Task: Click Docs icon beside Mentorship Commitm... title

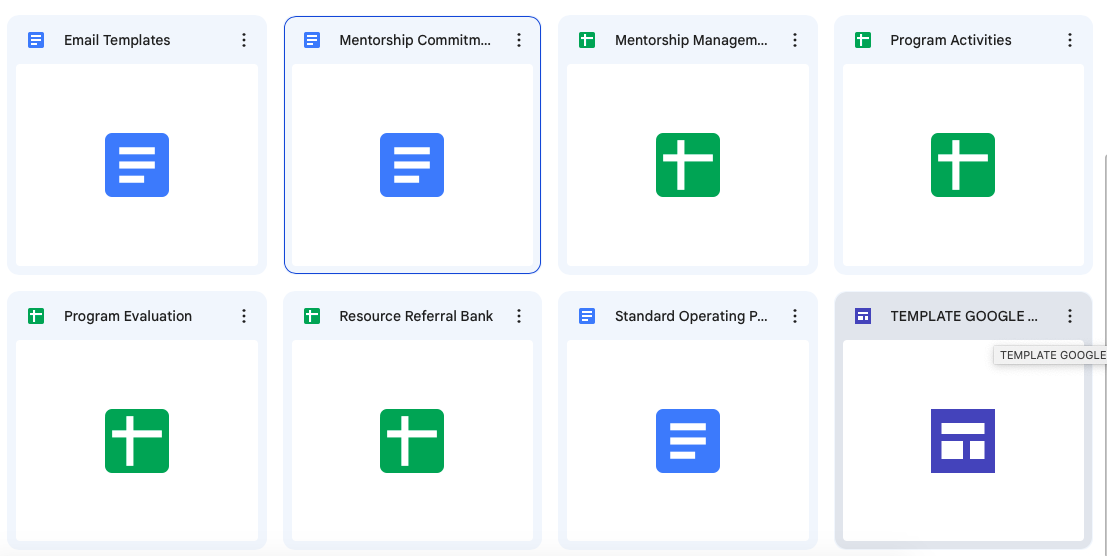Action: coord(311,40)
